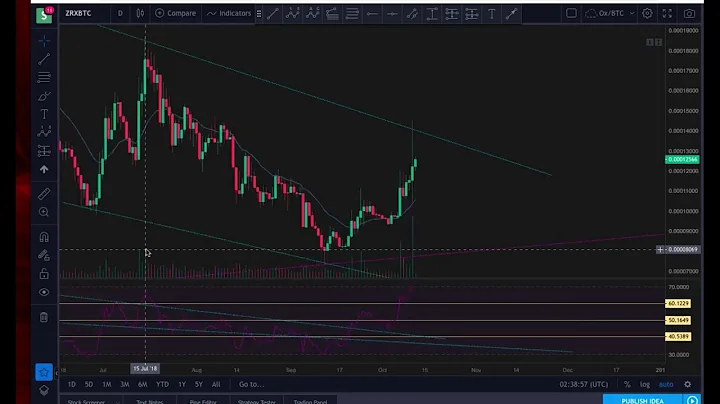Toggle magnet mode
Image resolution: width=720 pixels, height=404 pixels.
[x=44, y=237]
